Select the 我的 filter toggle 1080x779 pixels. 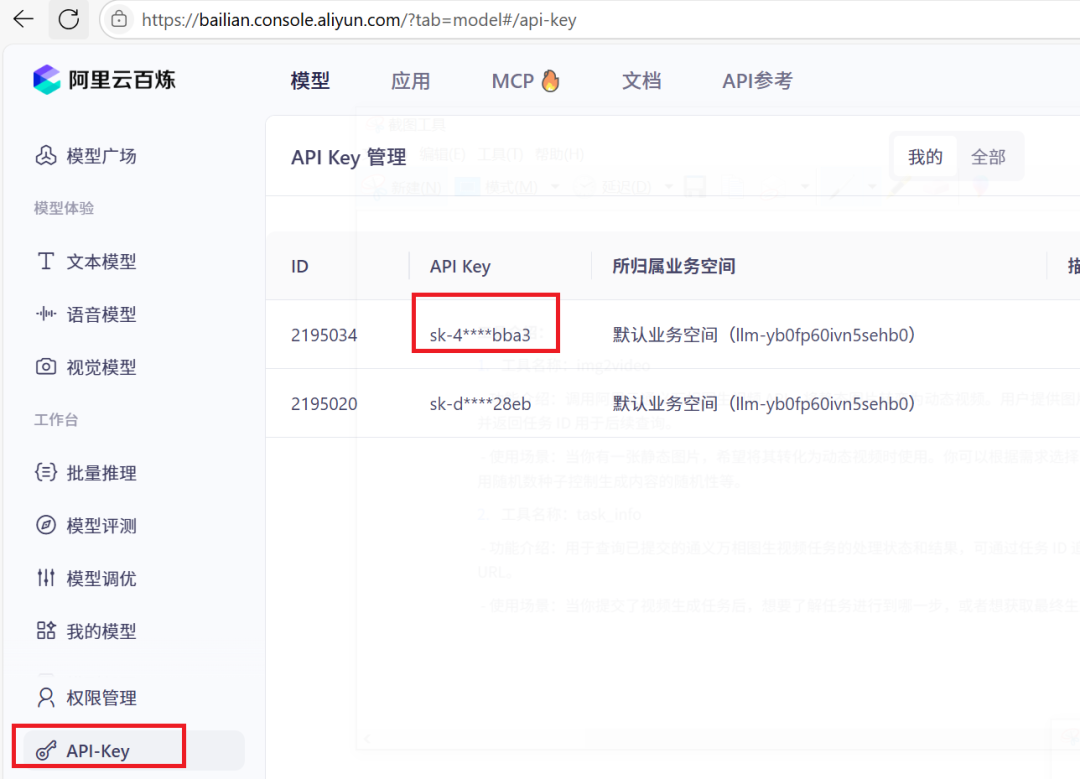click(x=924, y=157)
